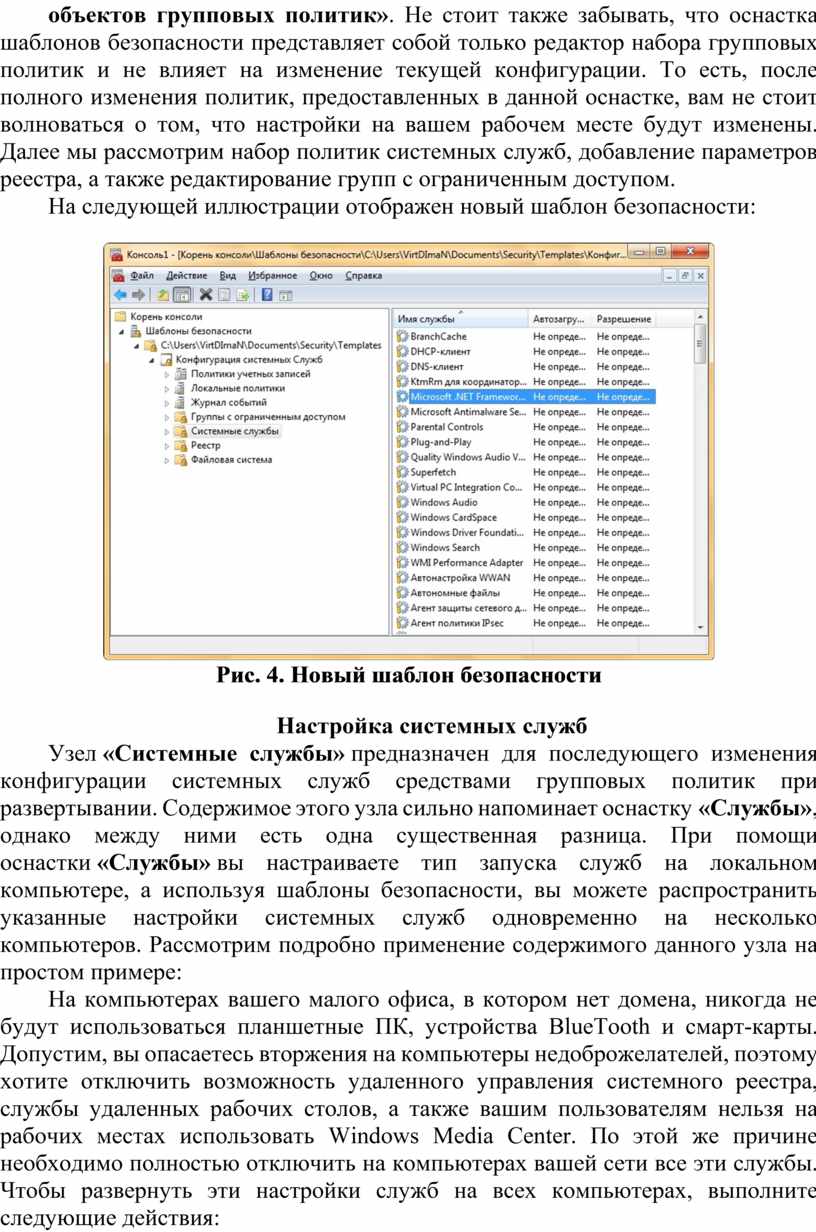Screen dimensions: 816x1232
Task: Click the Show/Hide action pane toolbar icon
Action: pos(286,295)
